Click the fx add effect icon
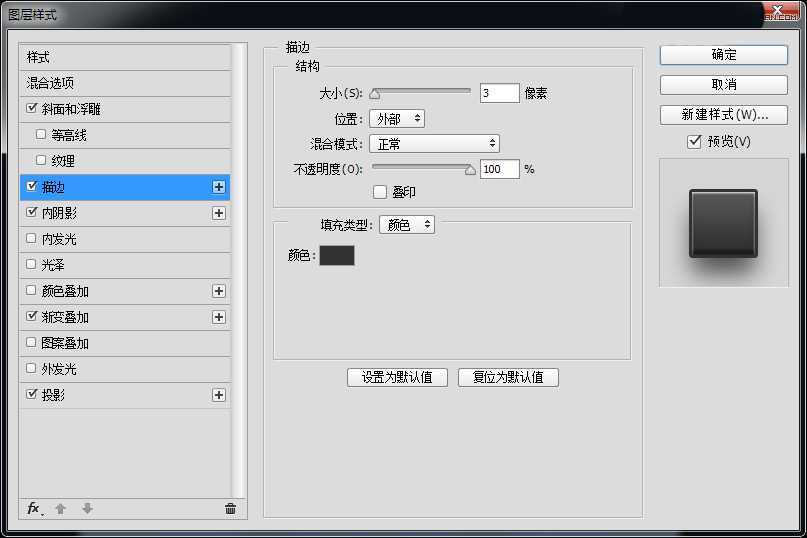The image size is (807, 538). pyautogui.click(x=33, y=509)
